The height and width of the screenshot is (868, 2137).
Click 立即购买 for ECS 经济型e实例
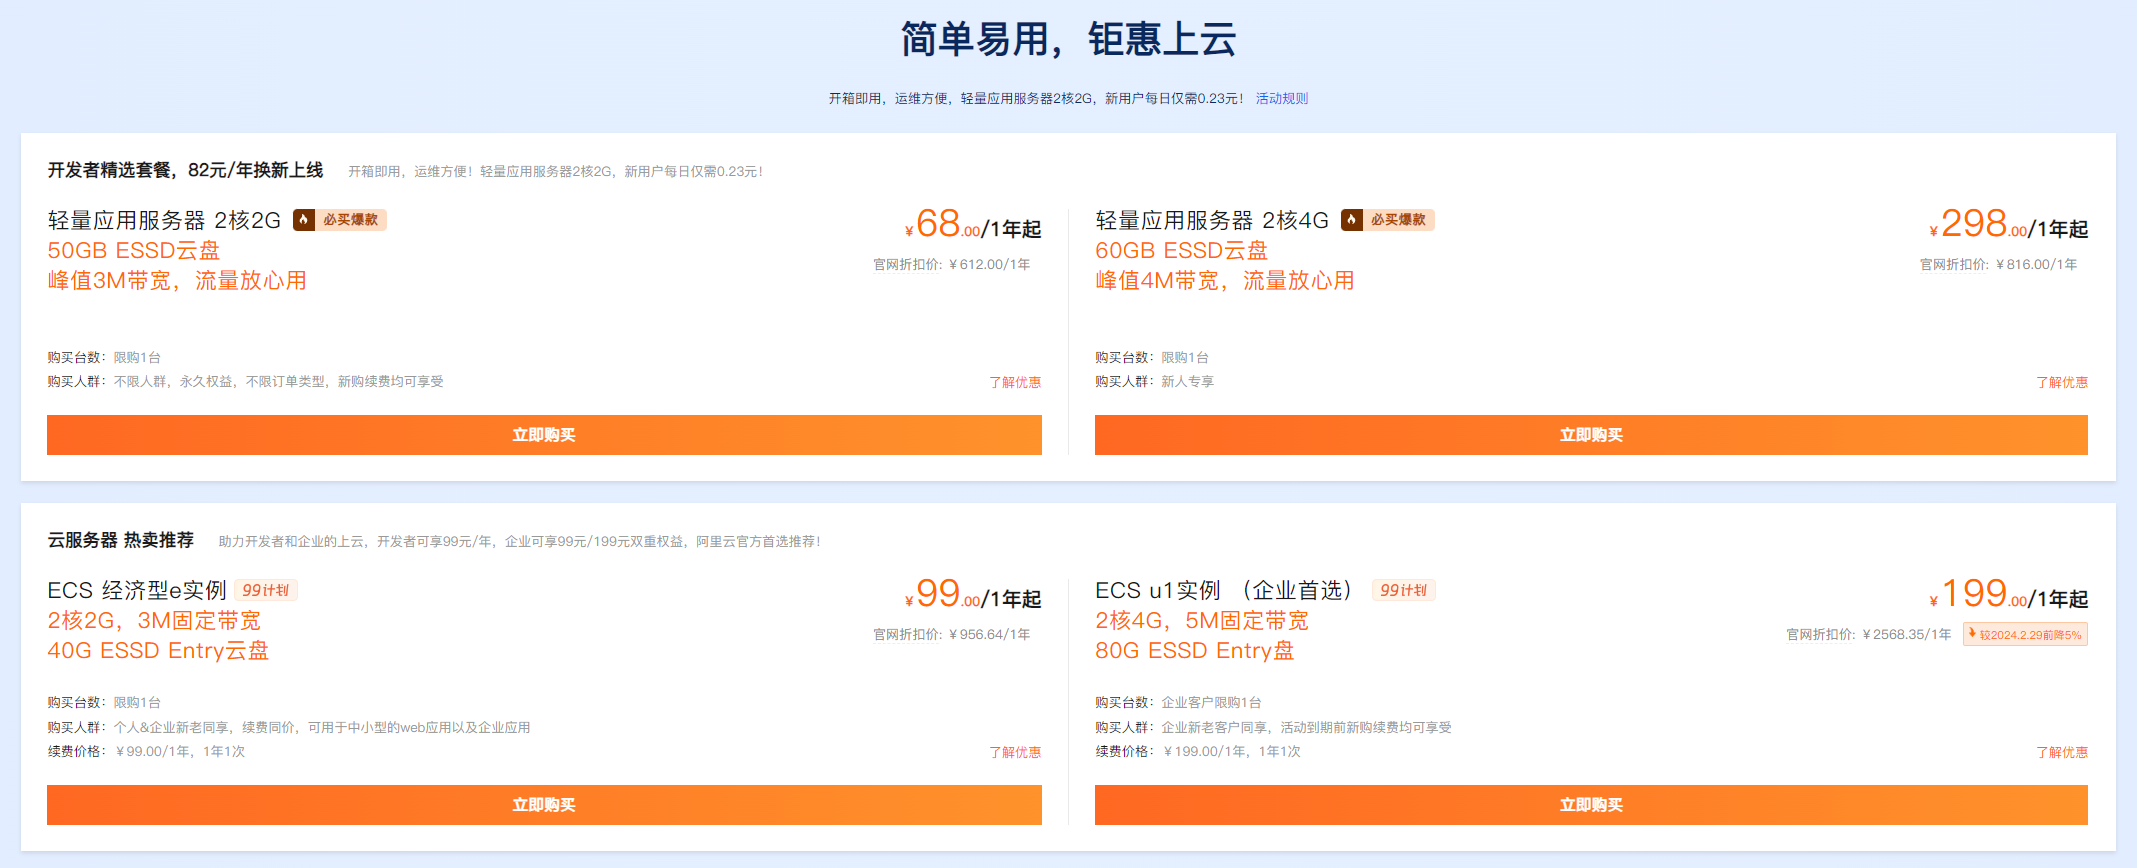click(x=544, y=805)
